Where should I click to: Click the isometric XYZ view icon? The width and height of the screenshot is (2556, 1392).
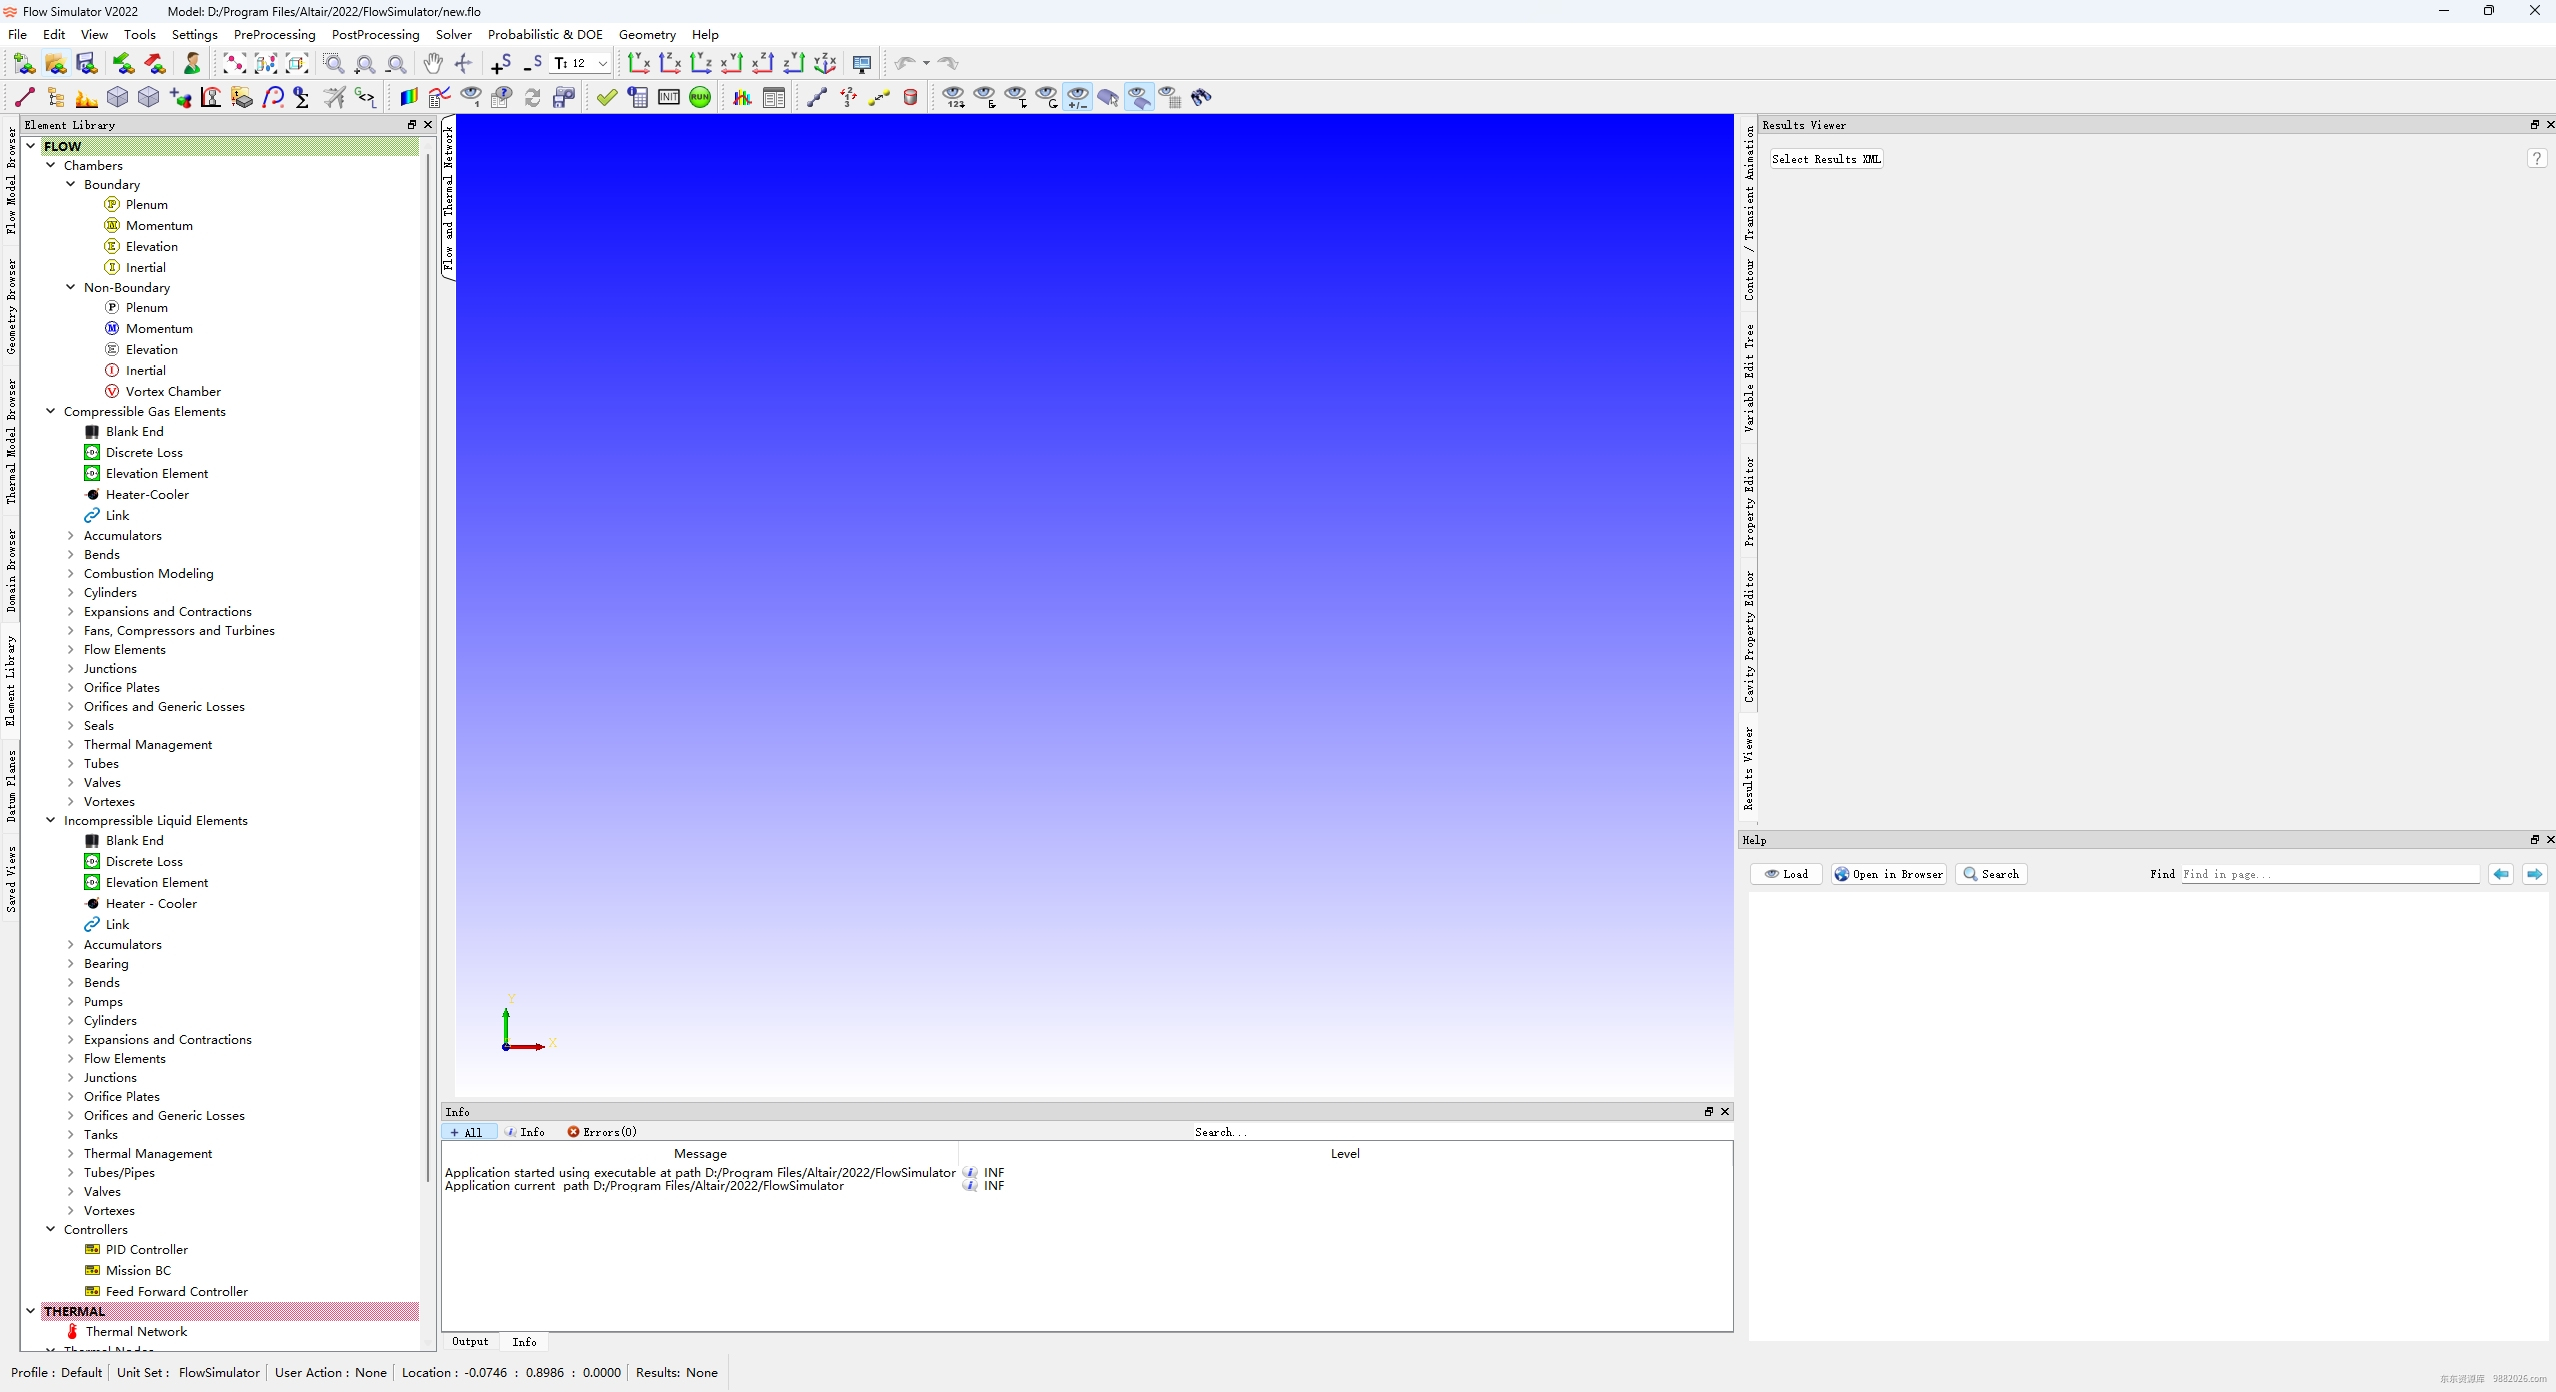825,64
